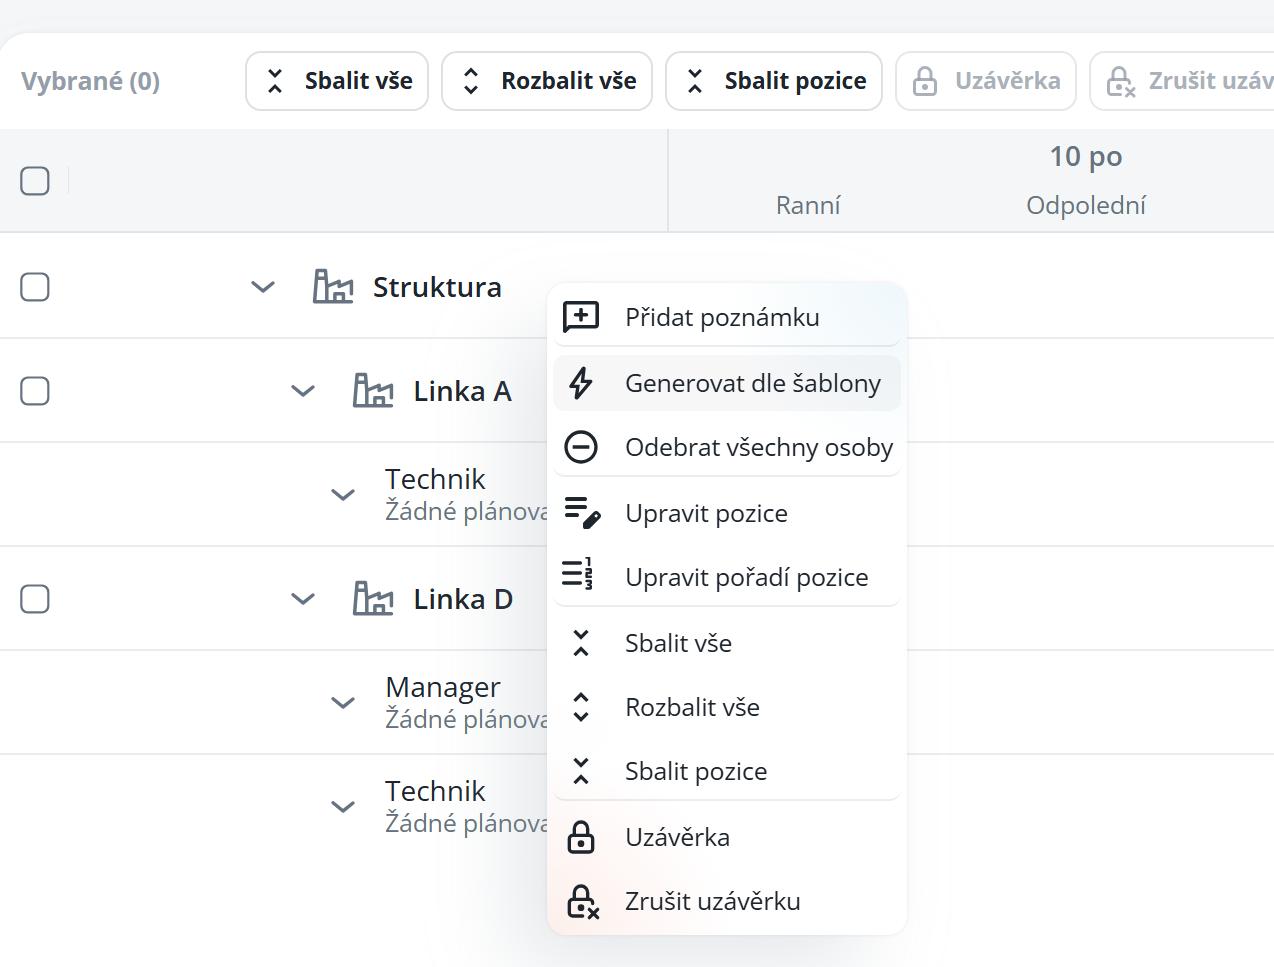Click the Odpolední shift column header
The width and height of the screenshot is (1274, 967).
click(1085, 205)
